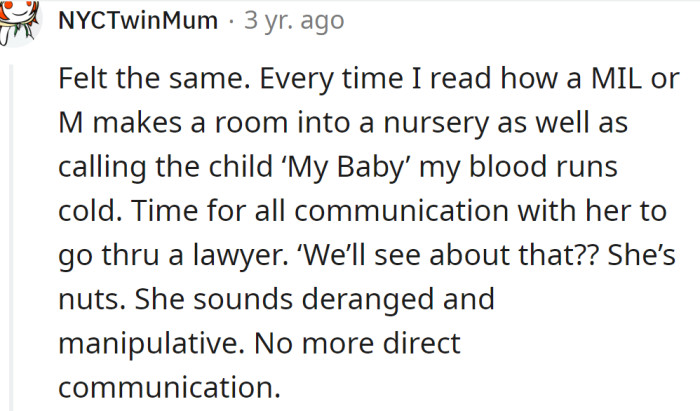Open NYCTwinMum's user profile link

(138, 21)
